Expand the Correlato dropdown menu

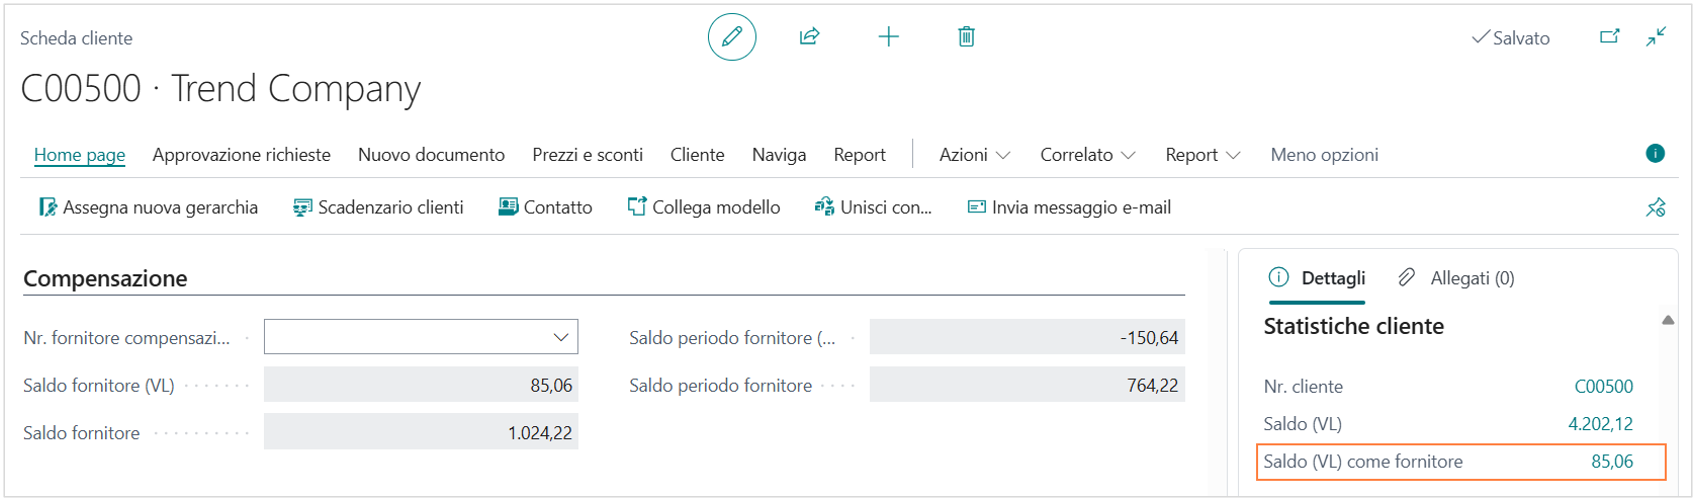(1087, 155)
